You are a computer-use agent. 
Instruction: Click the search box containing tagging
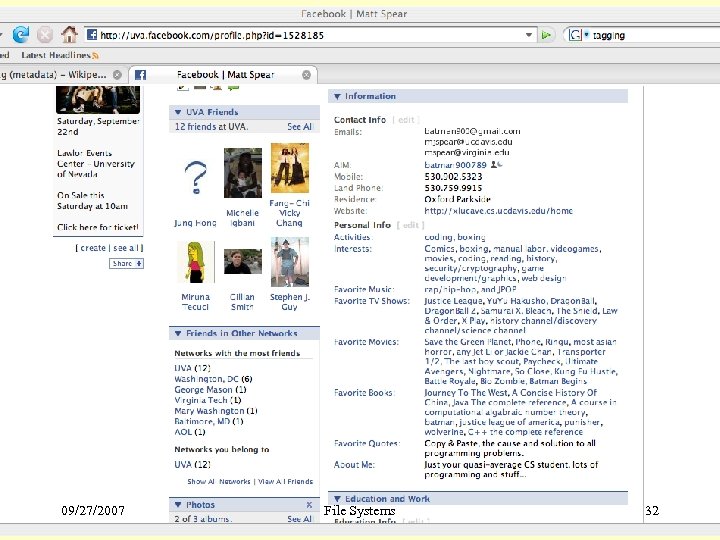click(654, 35)
